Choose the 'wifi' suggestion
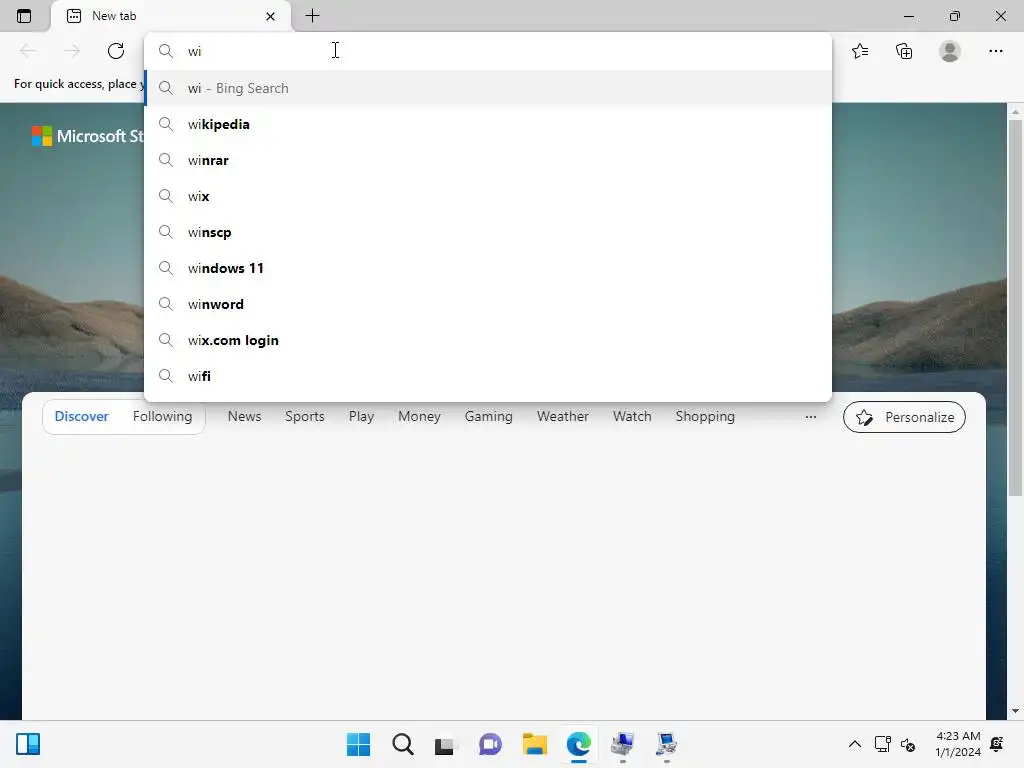This screenshot has width=1024, height=768. 488,376
